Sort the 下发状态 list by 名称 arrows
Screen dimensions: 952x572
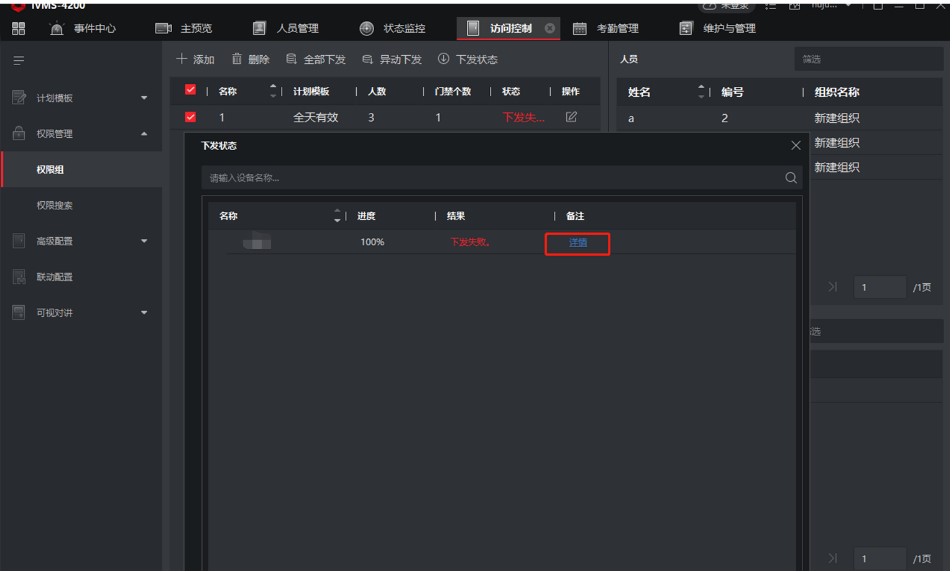(337, 216)
